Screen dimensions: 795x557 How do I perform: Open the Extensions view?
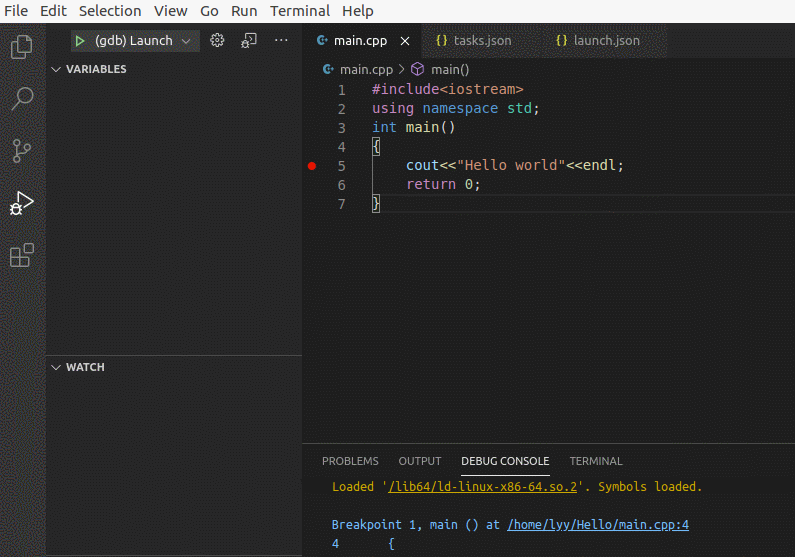22,255
